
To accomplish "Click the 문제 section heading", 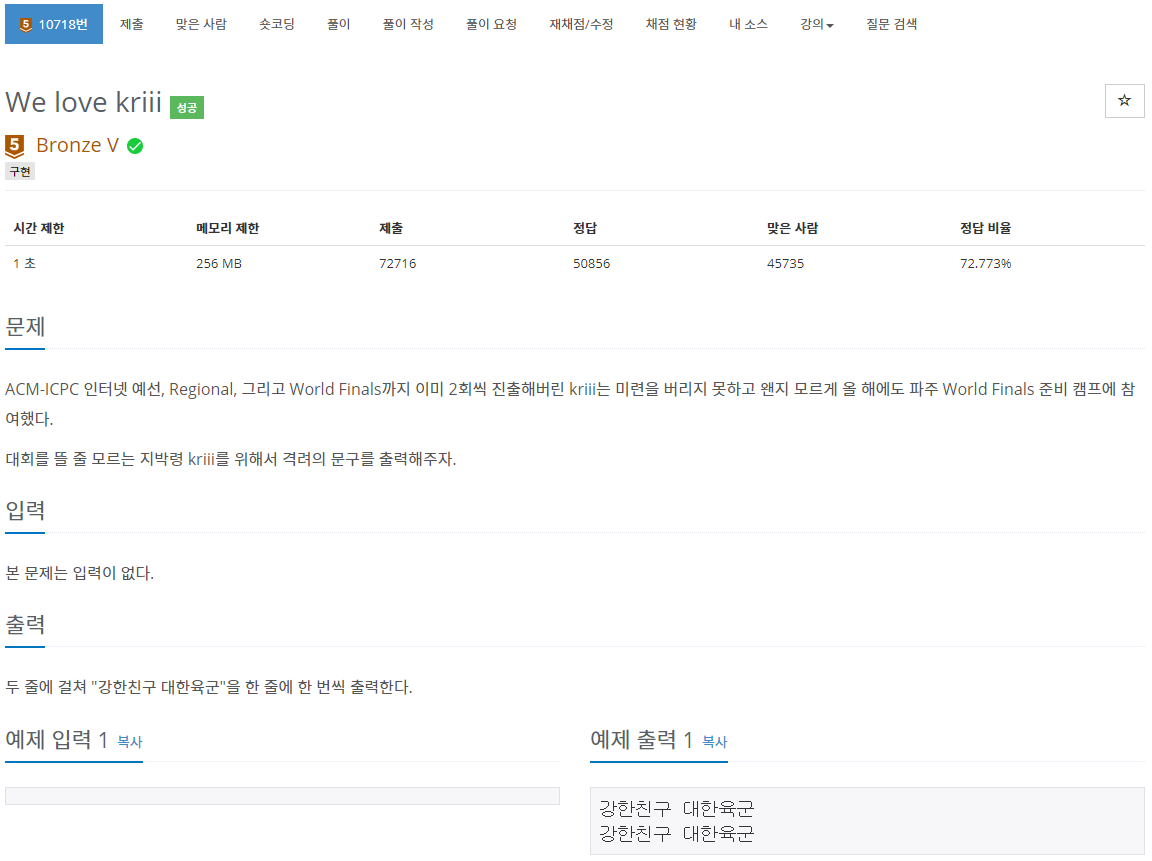I will [25, 326].
